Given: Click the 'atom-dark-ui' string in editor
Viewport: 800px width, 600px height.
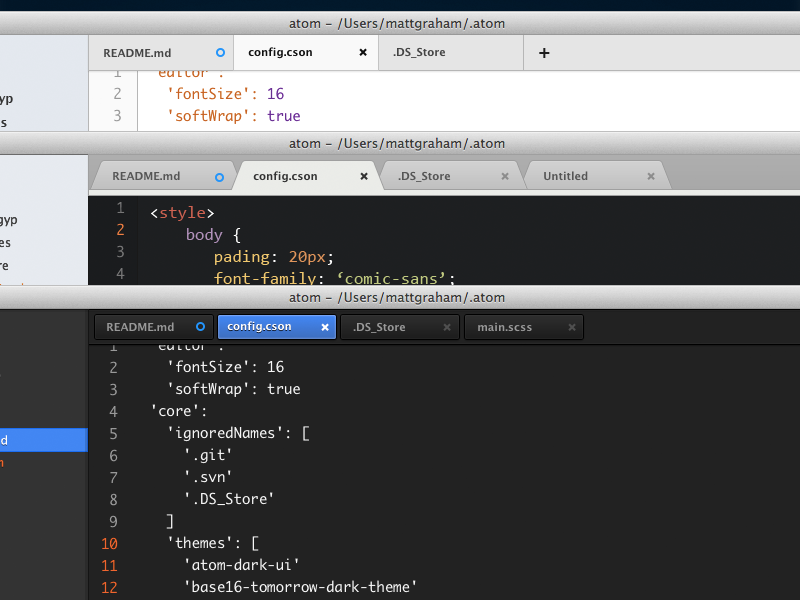Looking at the screenshot, I should 242,565.
